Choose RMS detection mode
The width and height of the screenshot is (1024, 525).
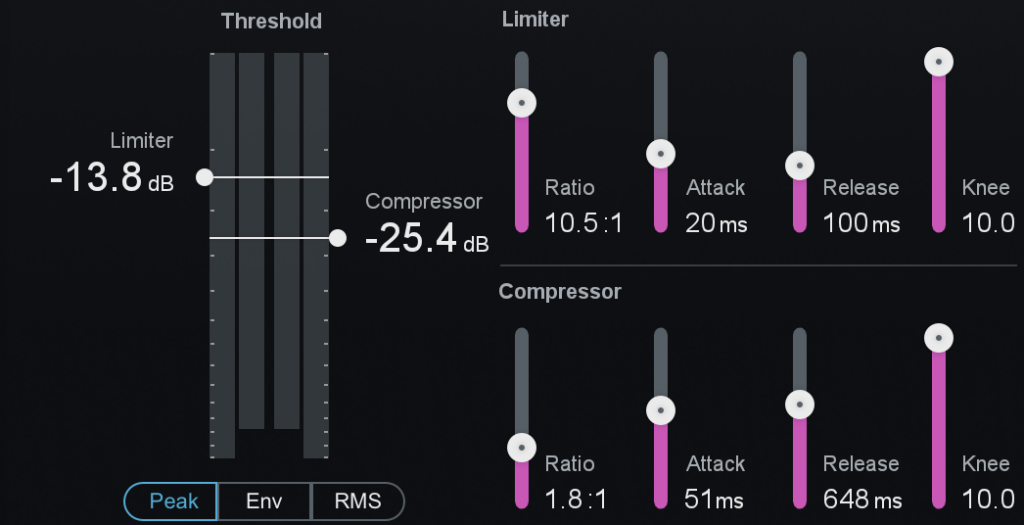click(x=358, y=501)
